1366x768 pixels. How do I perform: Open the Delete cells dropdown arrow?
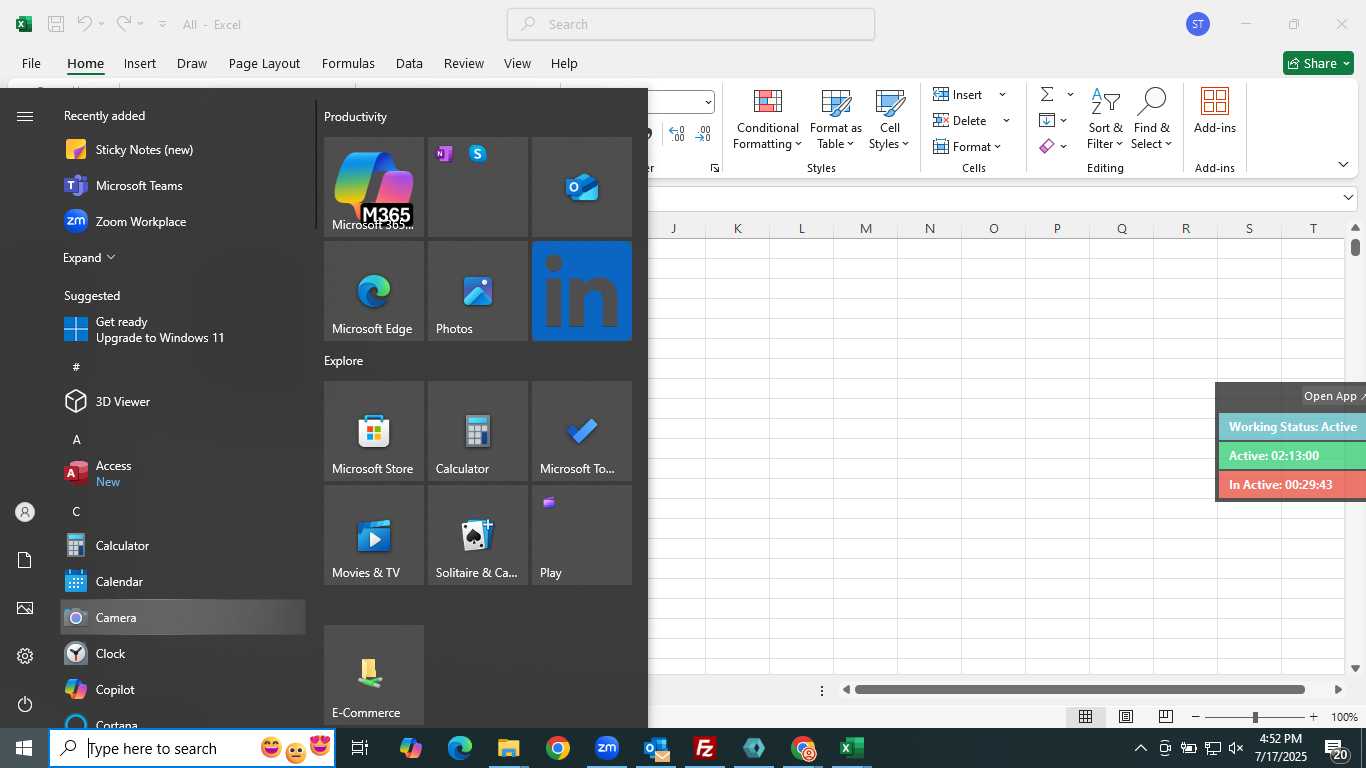point(1006,121)
